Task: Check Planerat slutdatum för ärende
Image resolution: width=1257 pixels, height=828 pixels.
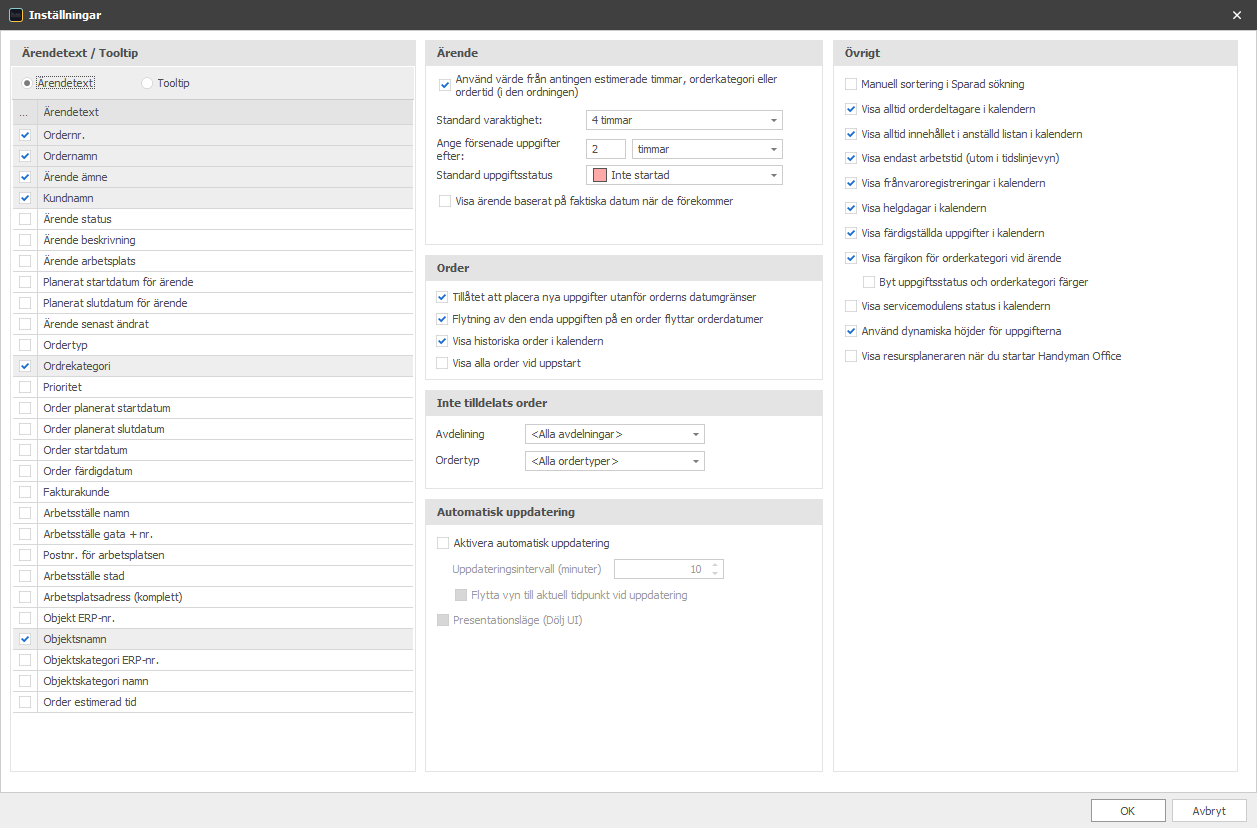Action: 25,303
